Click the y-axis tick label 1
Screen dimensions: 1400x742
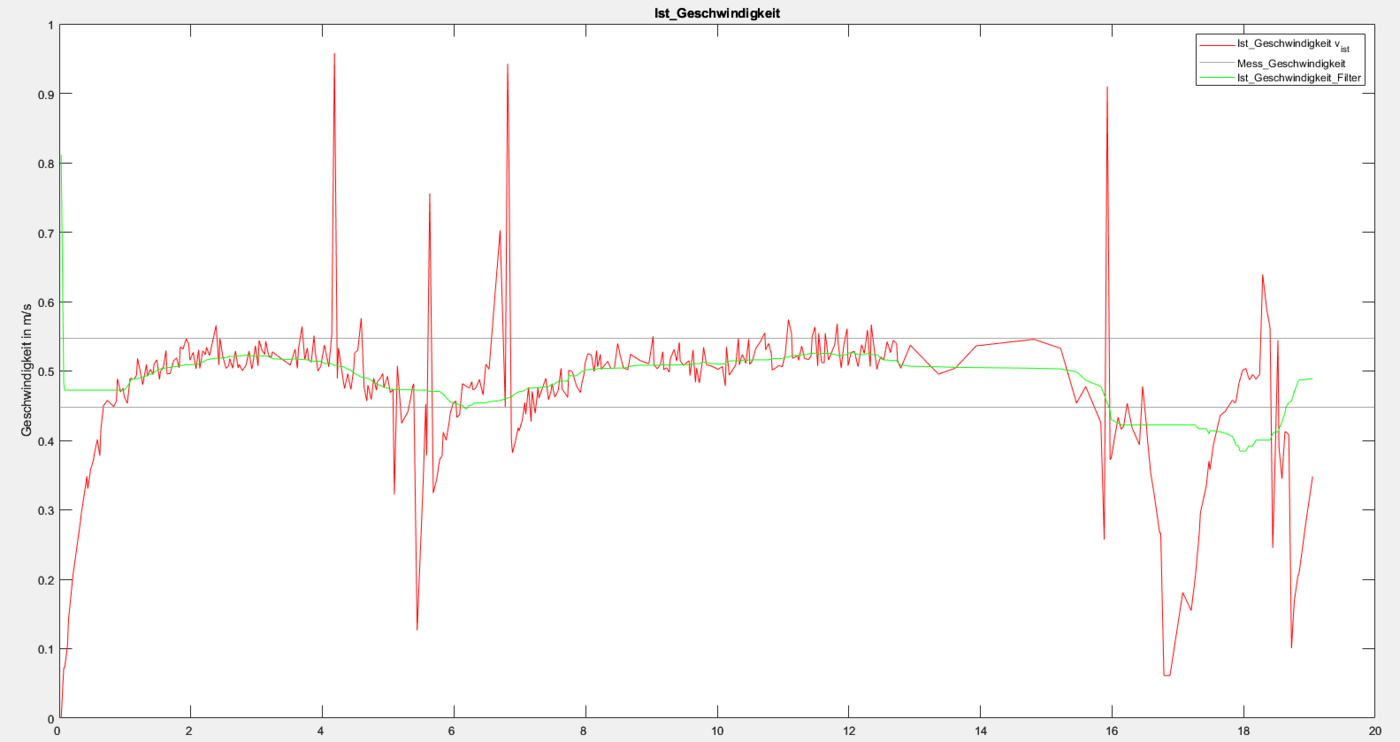[x=49, y=24]
